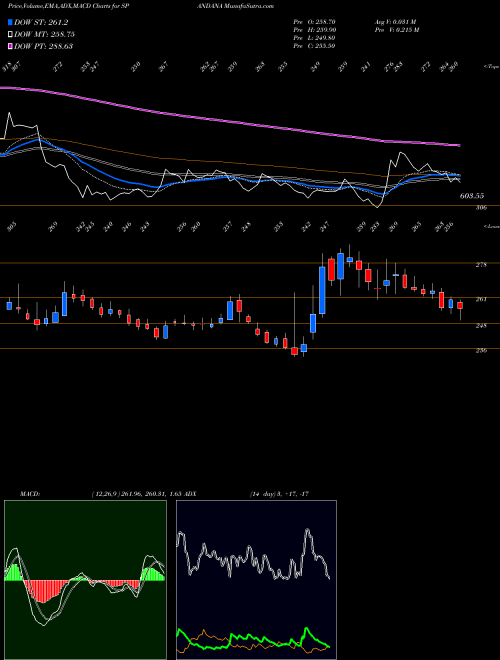This screenshot has width=500, height=660.
Task: Click the magenta long-term moving average line
Action: tap(229, 120)
